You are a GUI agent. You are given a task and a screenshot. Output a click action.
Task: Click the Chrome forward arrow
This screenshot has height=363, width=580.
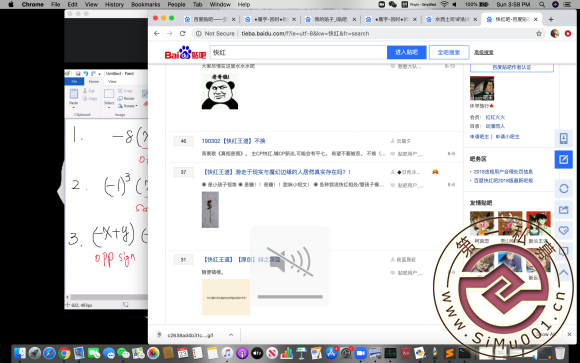point(169,34)
